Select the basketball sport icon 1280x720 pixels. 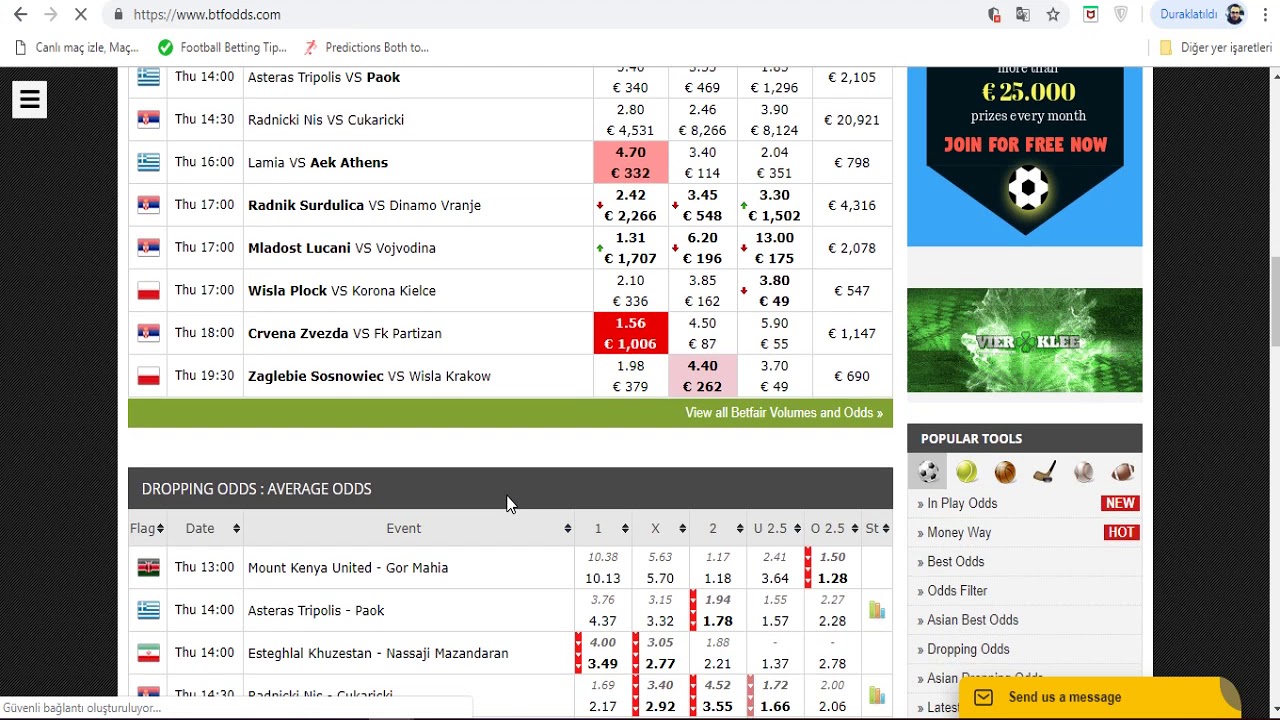[x=1005, y=472]
